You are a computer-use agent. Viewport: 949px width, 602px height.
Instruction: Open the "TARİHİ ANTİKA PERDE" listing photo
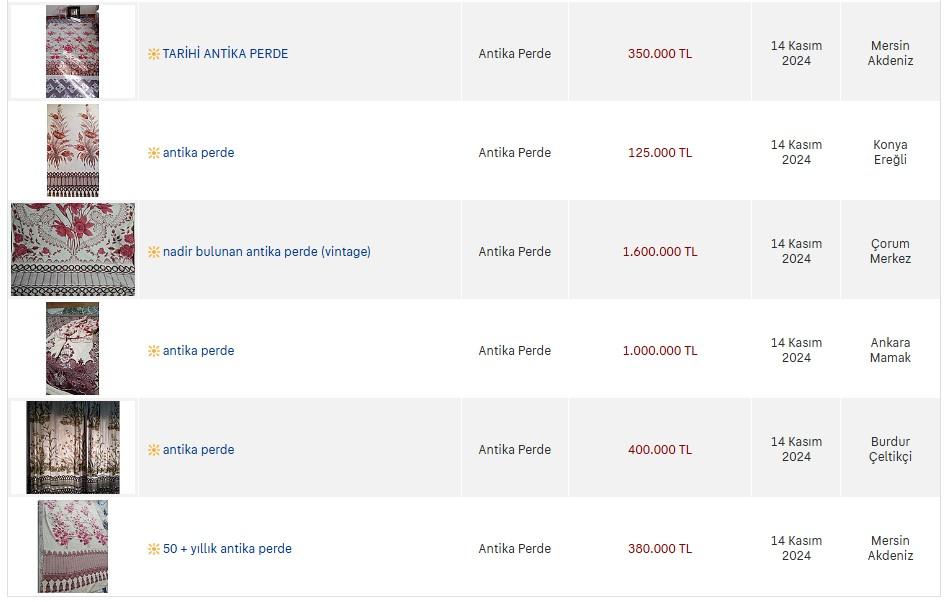pos(72,52)
